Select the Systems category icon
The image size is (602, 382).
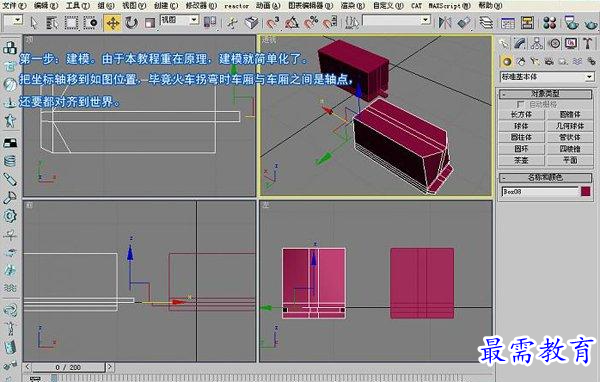pyautogui.click(x=591, y=61)
